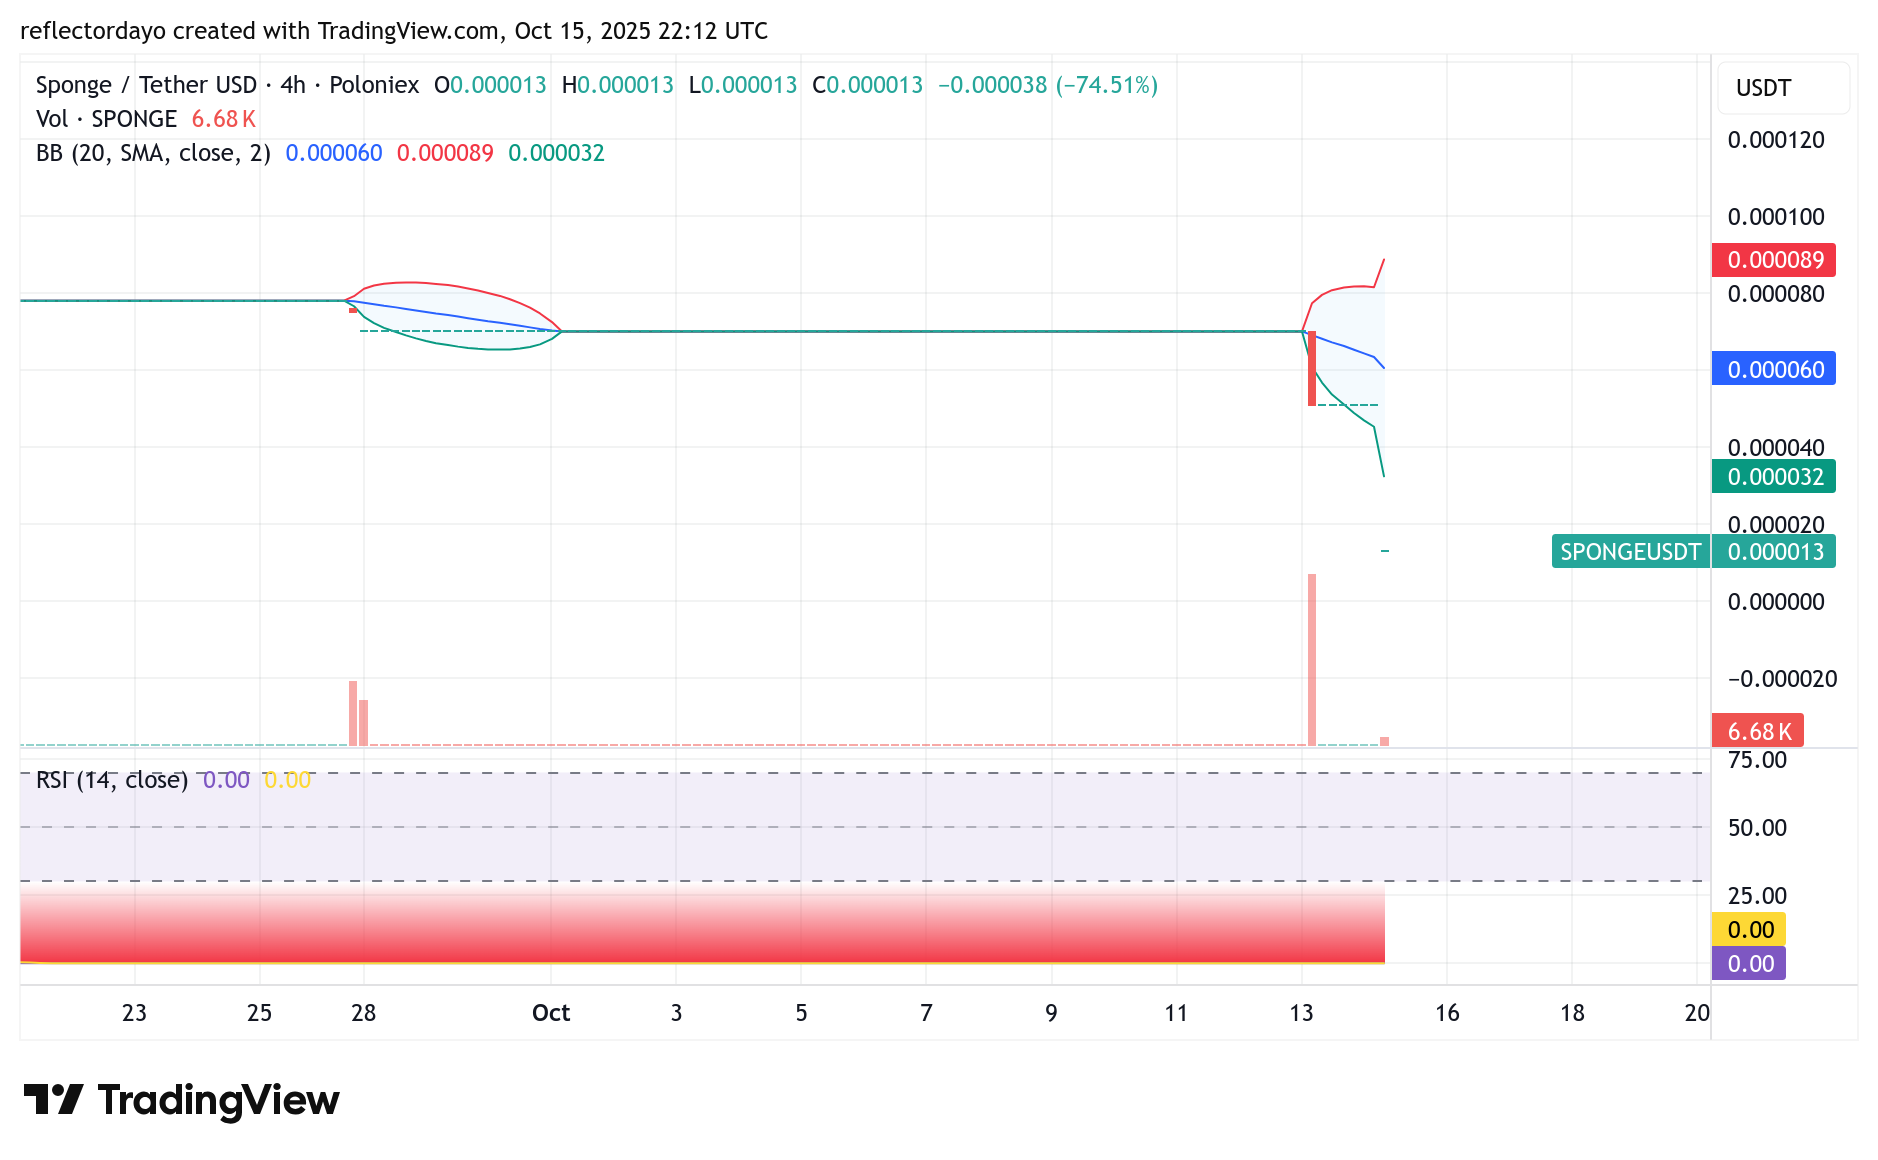
Task: Click the 6.68 K volume legend value
Action: coord(224,119)
